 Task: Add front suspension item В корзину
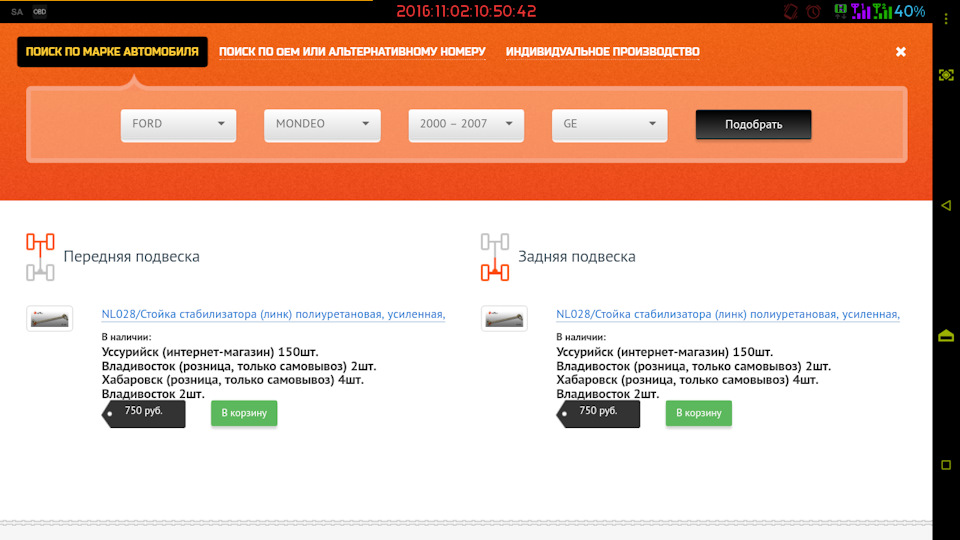pyautogui.click(x=244, y=413)
